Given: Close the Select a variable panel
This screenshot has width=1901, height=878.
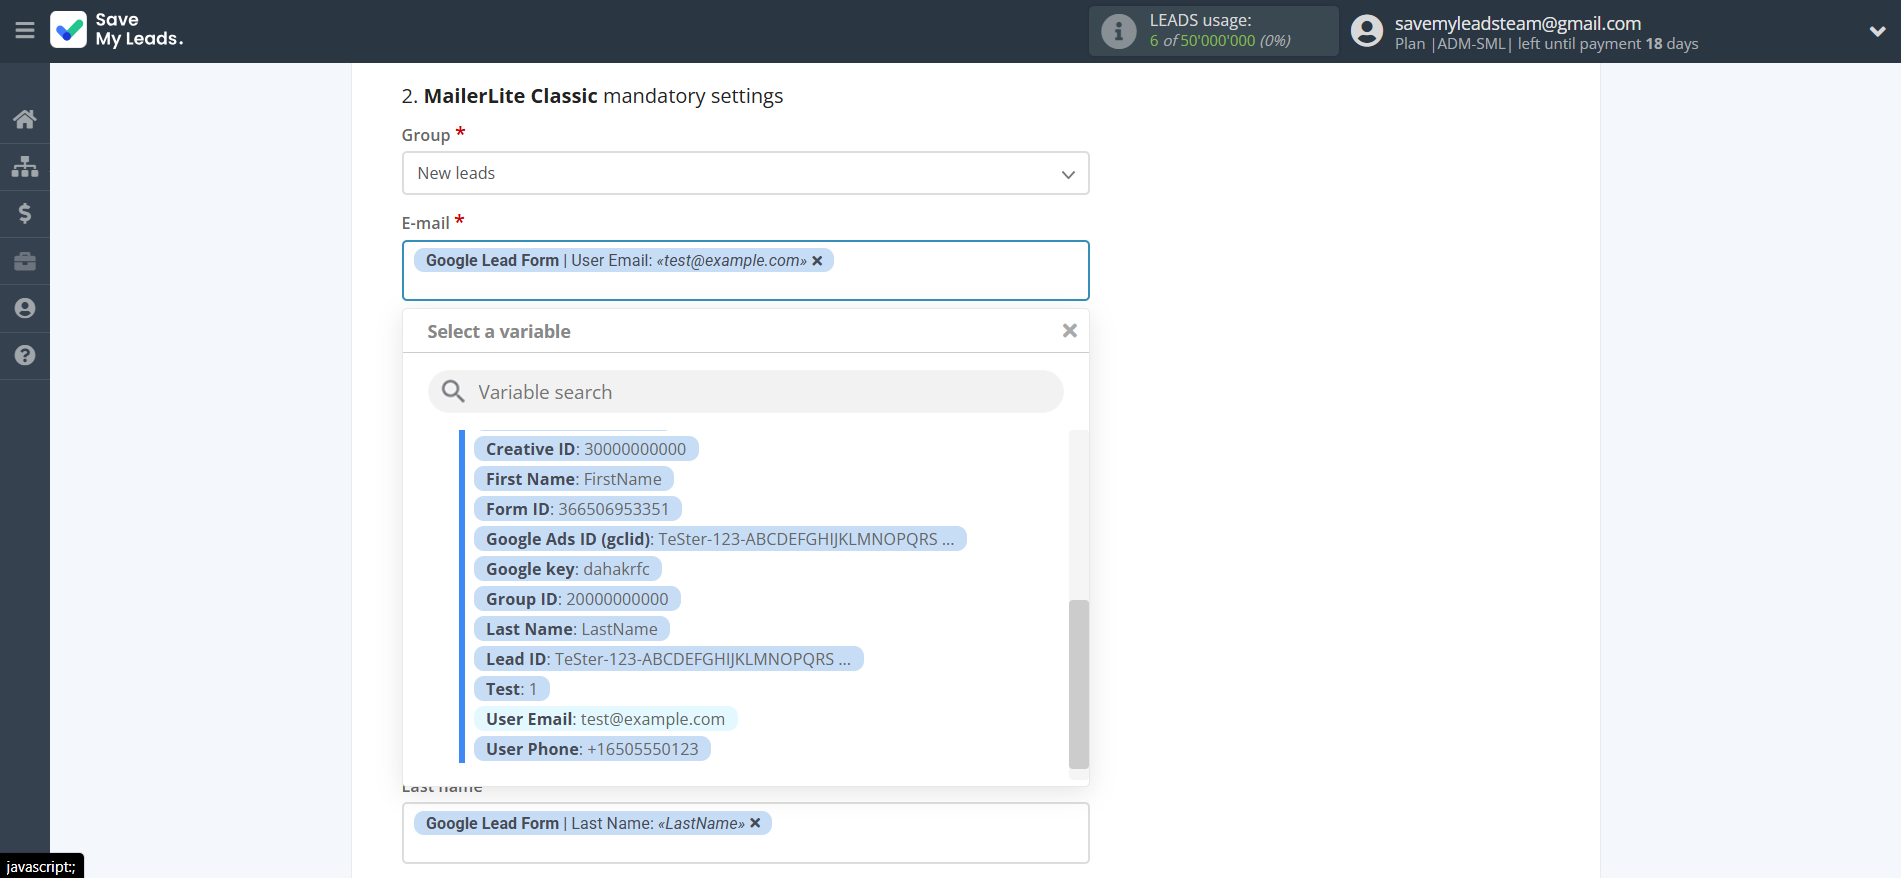Looking at the screenshot, I should point(1069,331).
